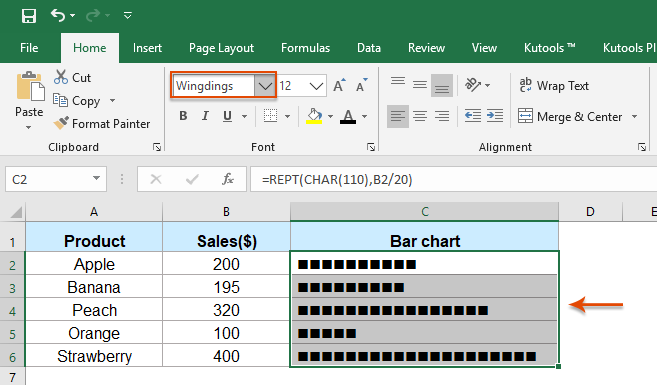Viewport: 657px width, 385px height.
Task: Click the Name Box showing C2
Action: pos(47,179)
